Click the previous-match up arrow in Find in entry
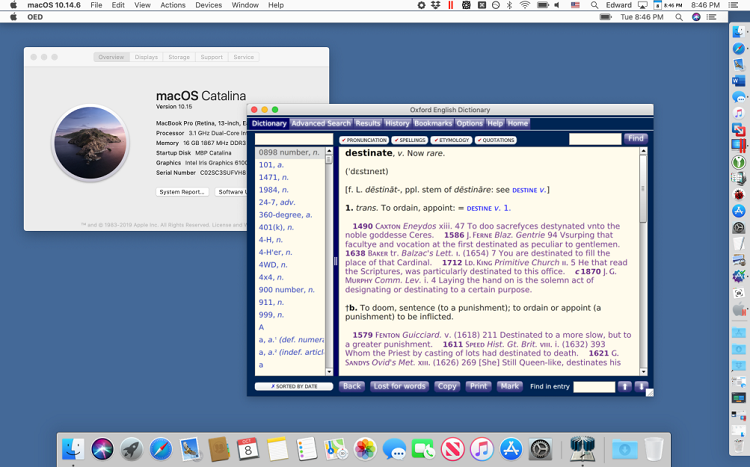Screen dimensions: 750x467 coord(624,386)
